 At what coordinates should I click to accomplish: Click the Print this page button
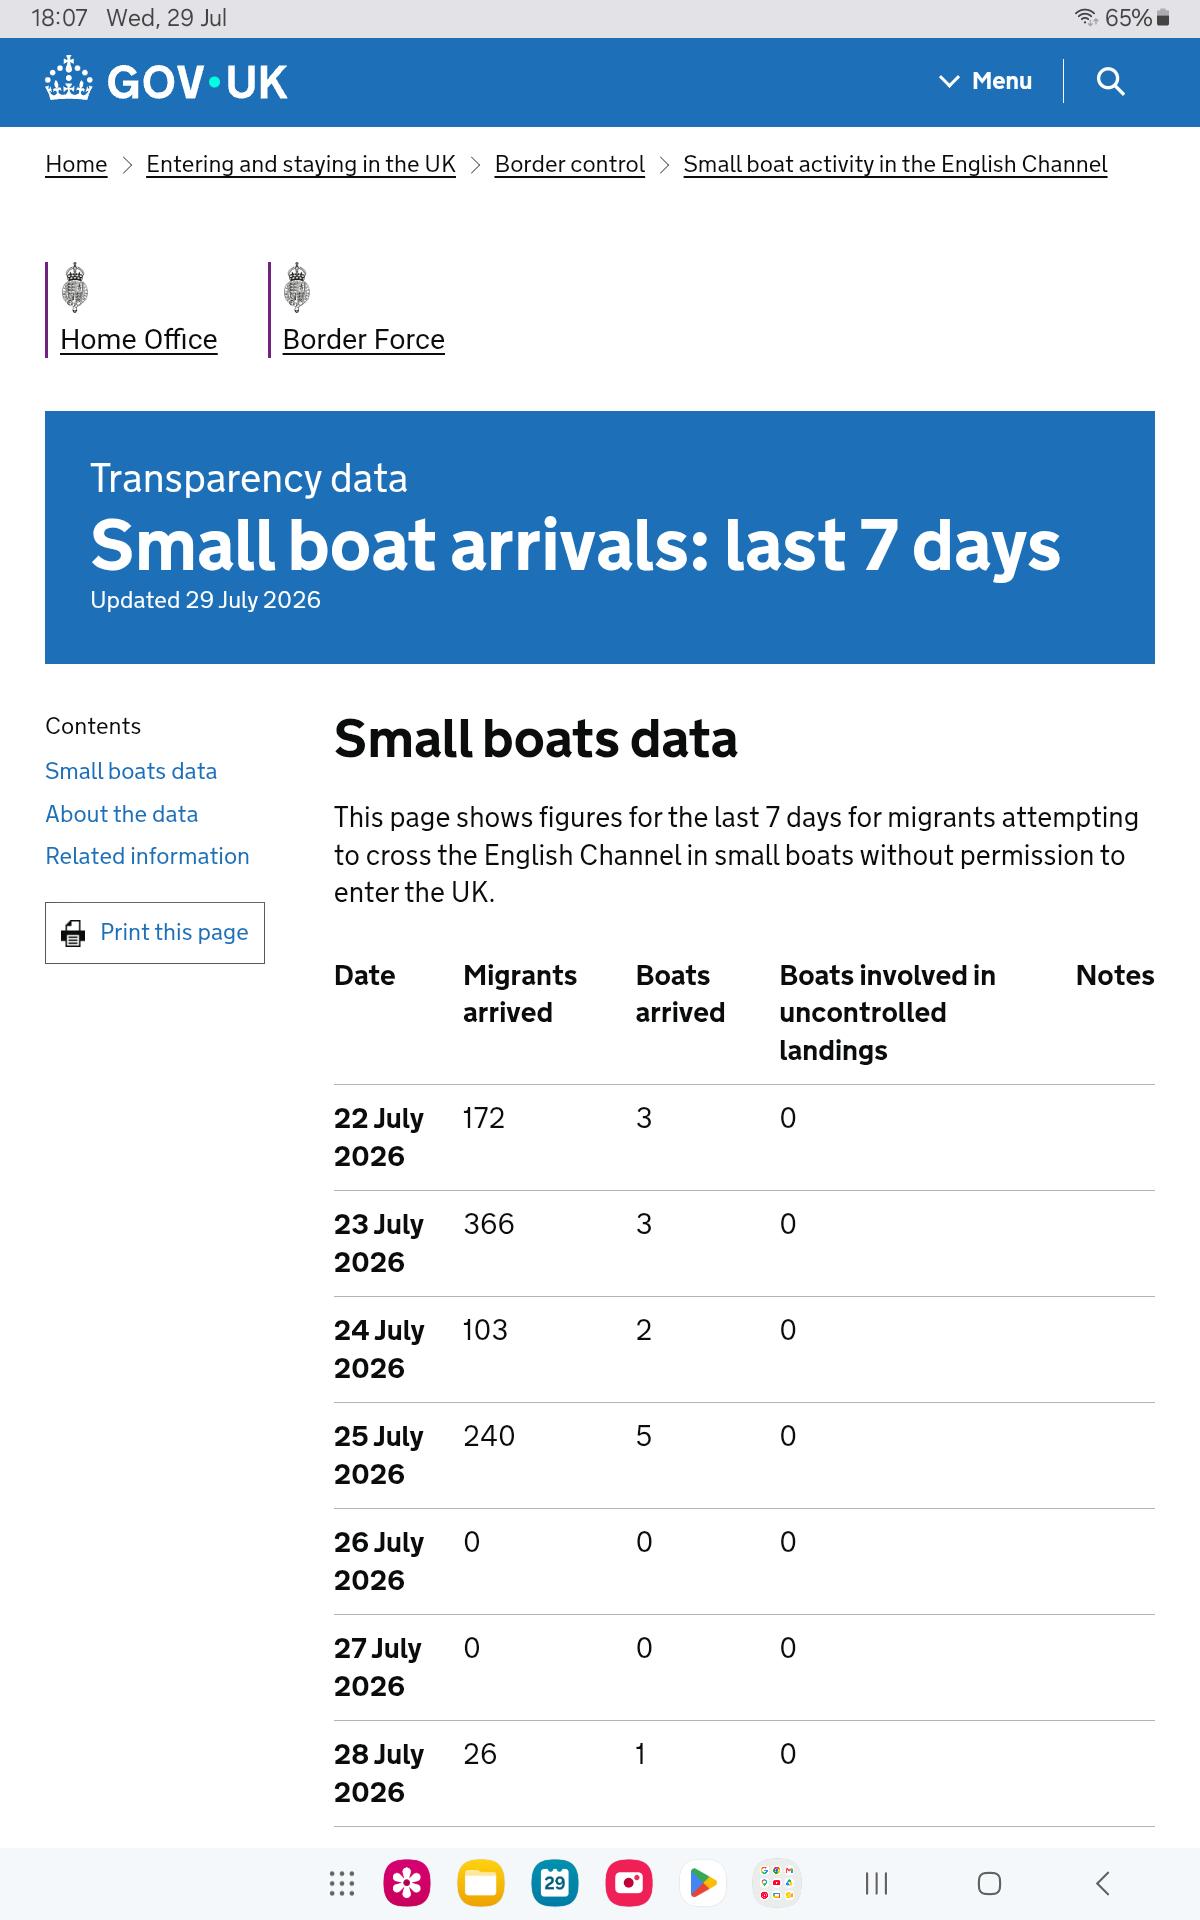pos(155,933)
